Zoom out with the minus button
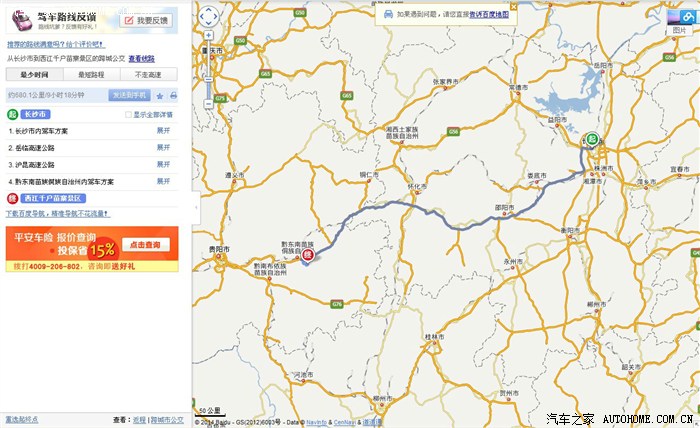 tap(209, 101)
